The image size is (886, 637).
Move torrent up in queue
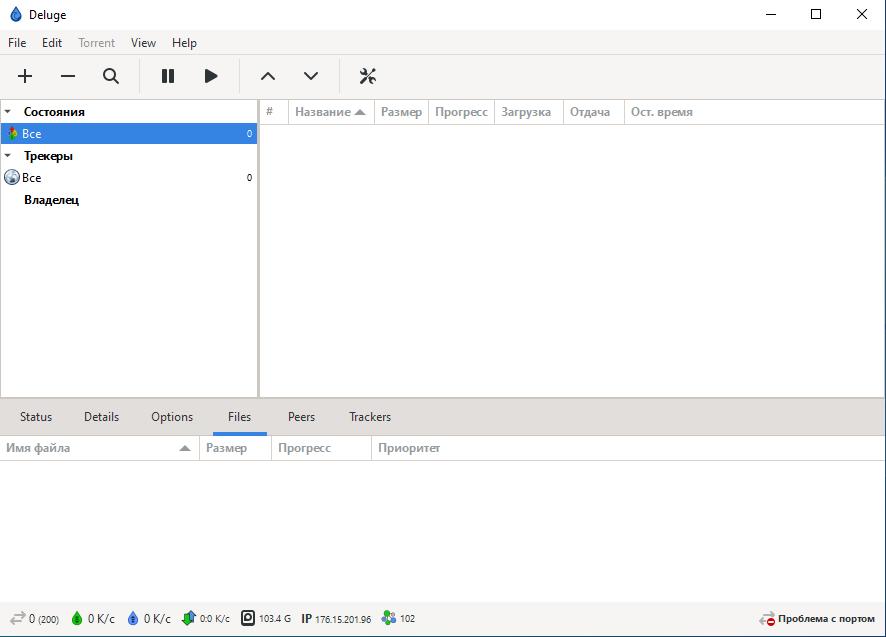click(x=267, y=76)
